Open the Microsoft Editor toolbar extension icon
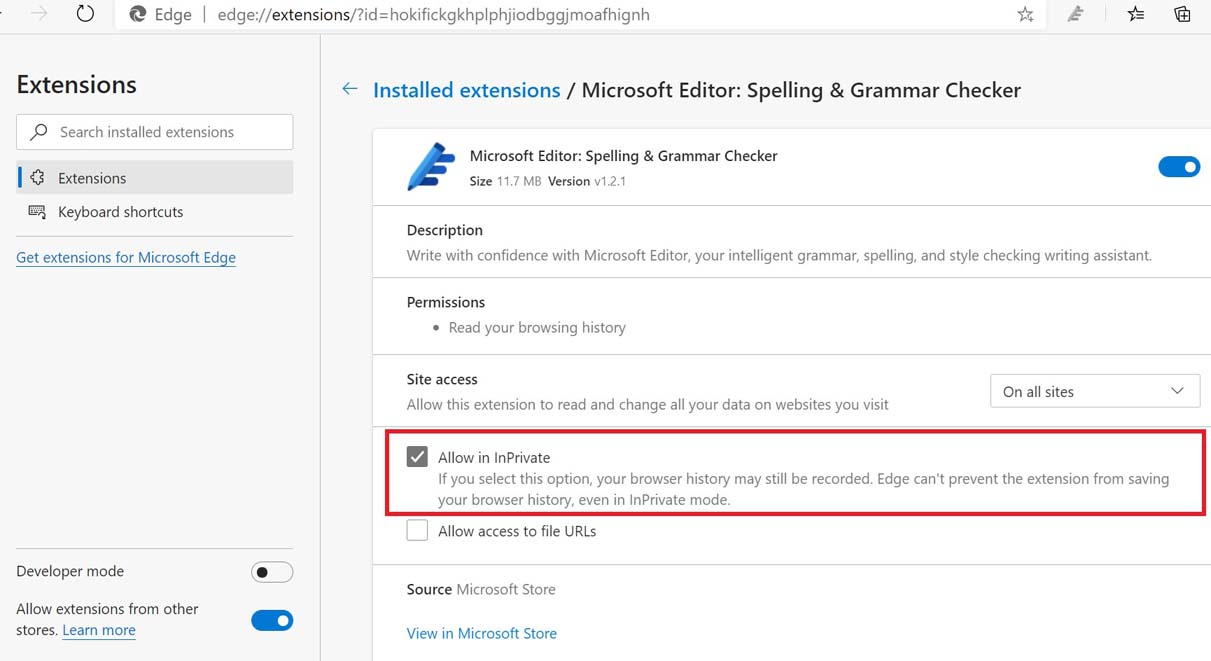This screenshot has width=1211, height=661. tap(1076, 14)
